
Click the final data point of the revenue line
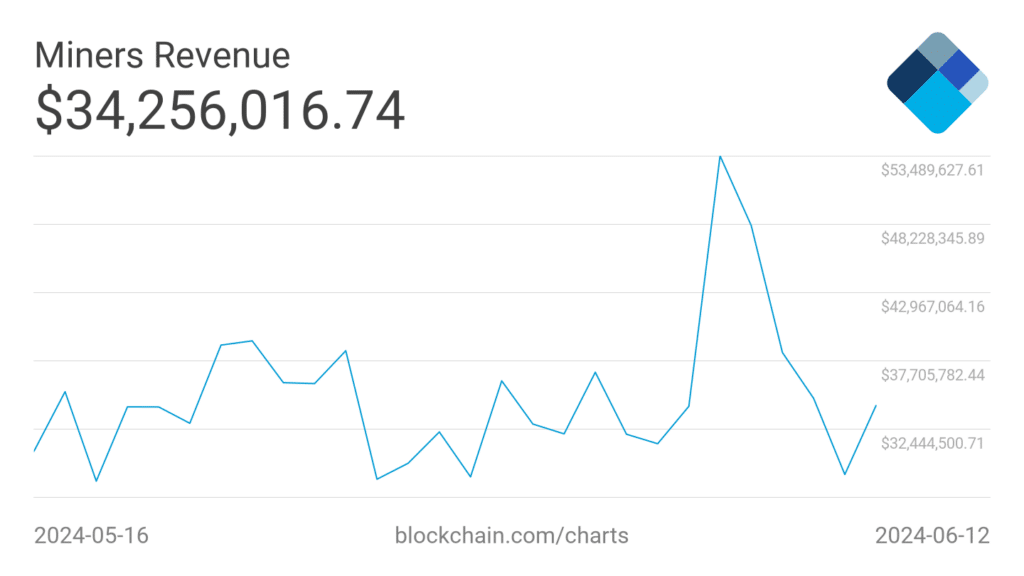[876, 405]
